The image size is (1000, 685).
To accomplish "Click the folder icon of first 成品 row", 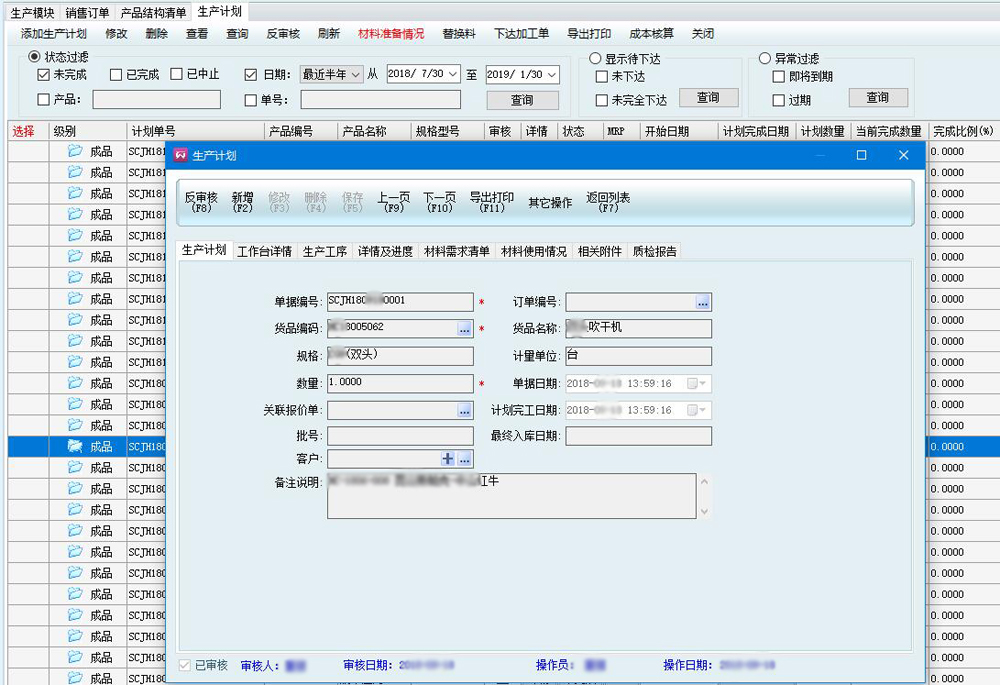I will pyautogui.click(x=75, y=151).
